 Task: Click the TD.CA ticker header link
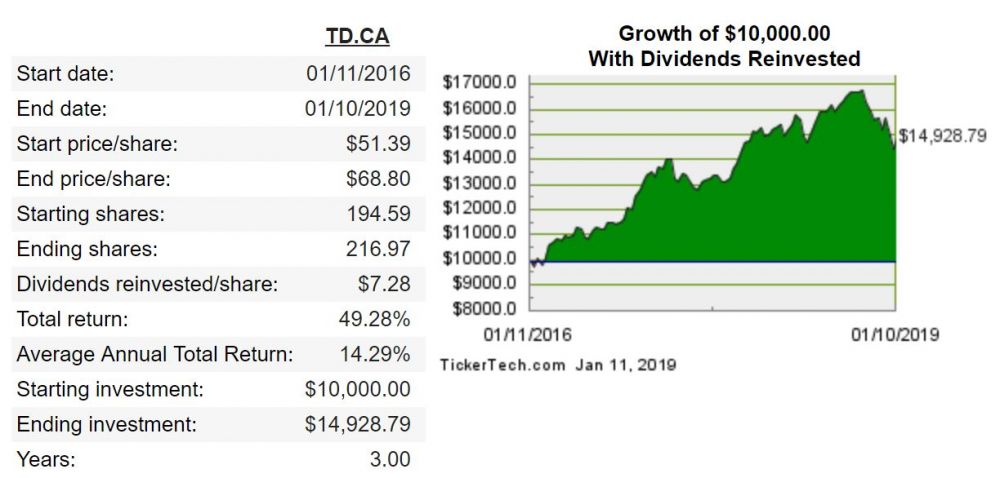click(357, 37)
